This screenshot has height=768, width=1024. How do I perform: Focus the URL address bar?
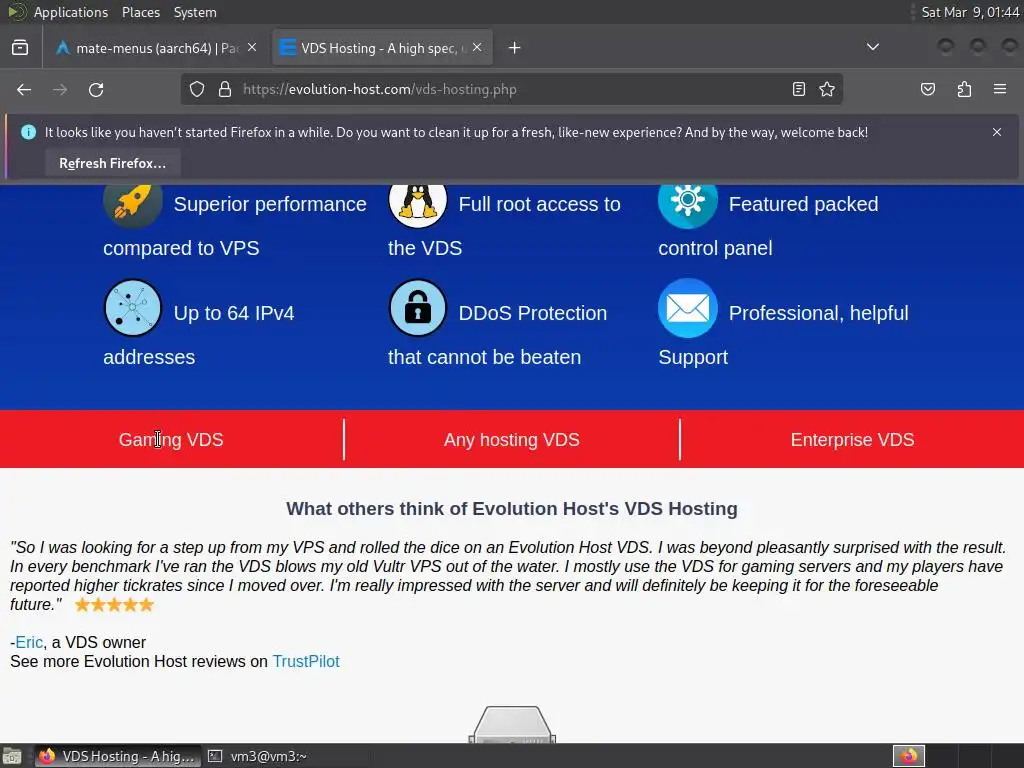pyautogui.click(x=511, y=89)
